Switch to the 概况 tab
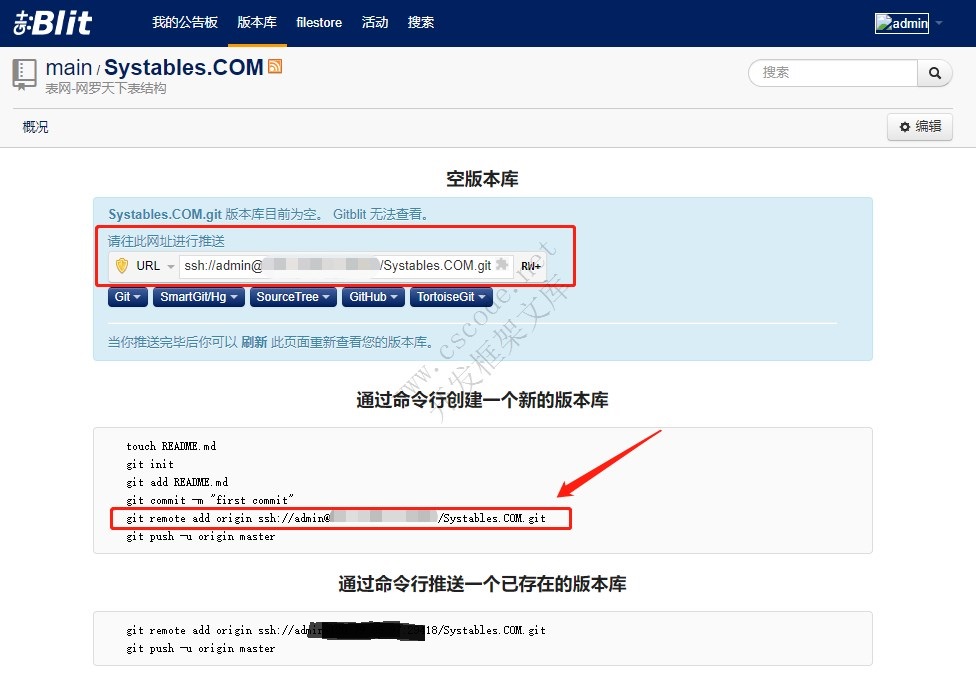 tap(35, 127)
